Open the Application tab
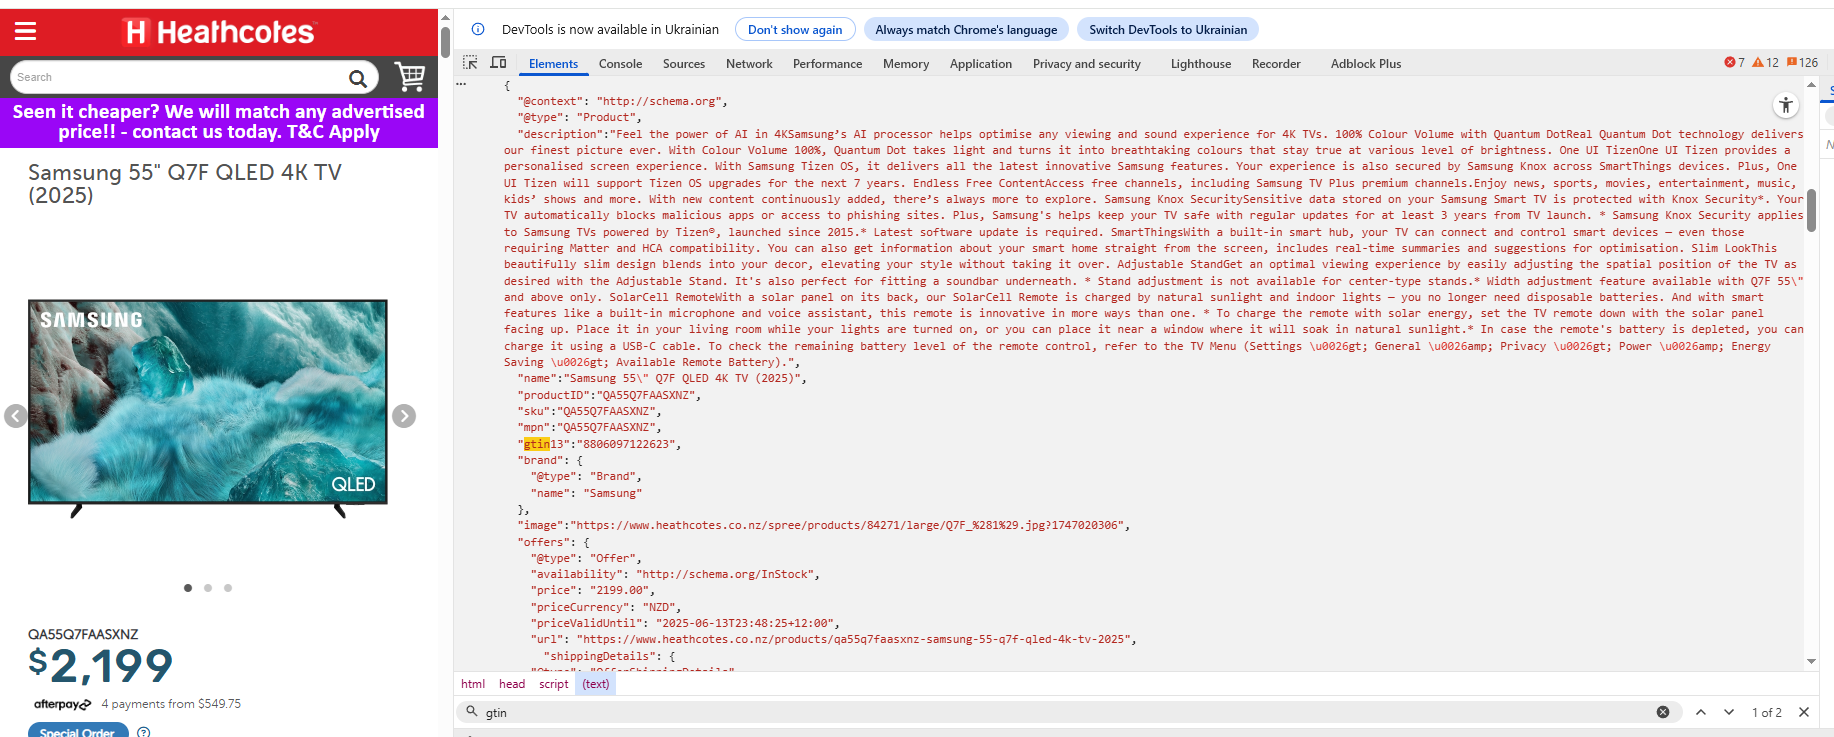 coord(981,64)
